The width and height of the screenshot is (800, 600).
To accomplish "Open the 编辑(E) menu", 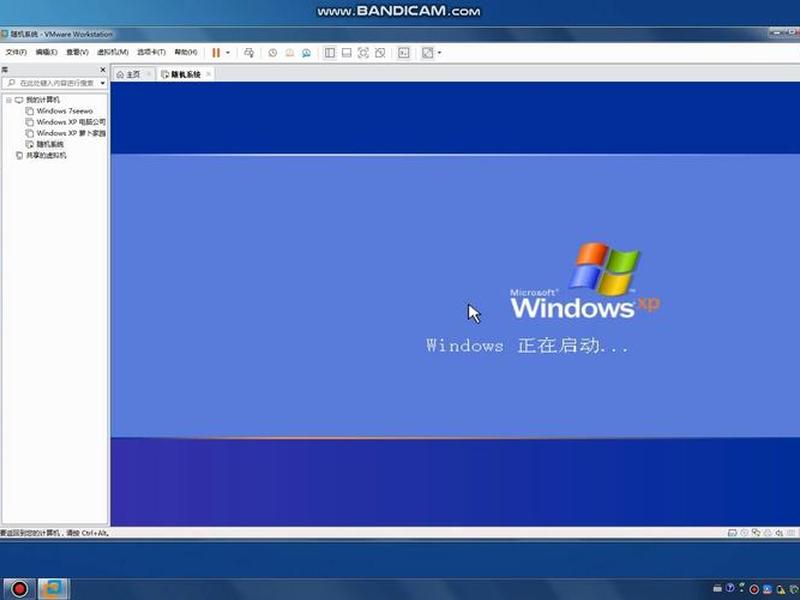I will (46, 52).
